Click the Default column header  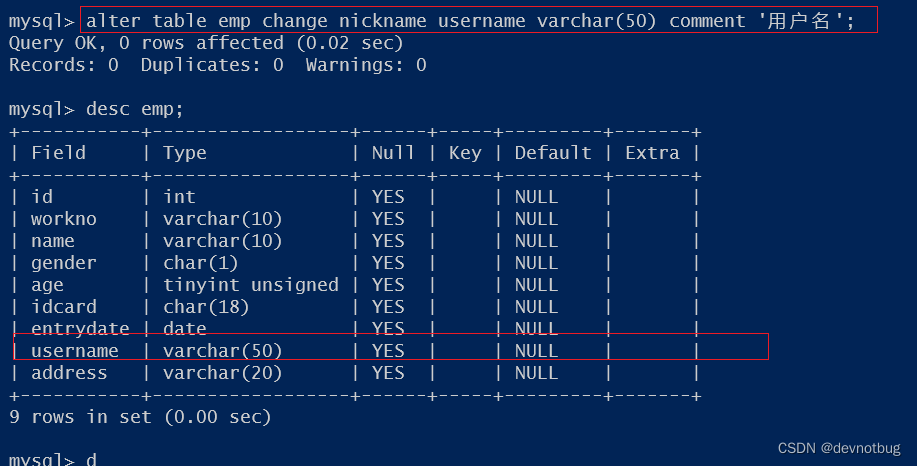click(x=553, y=153)
